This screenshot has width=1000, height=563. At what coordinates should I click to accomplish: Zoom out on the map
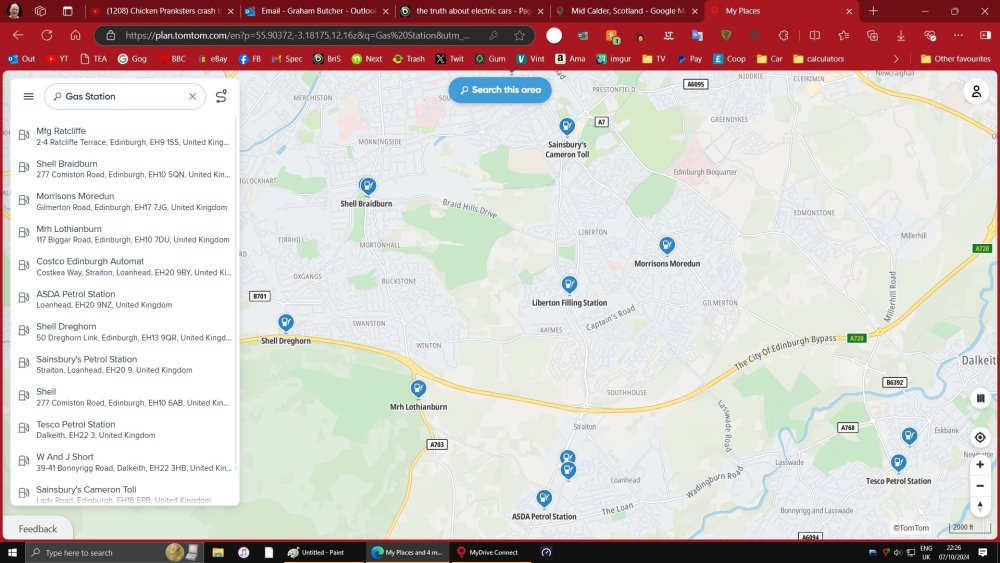(980, 486)
